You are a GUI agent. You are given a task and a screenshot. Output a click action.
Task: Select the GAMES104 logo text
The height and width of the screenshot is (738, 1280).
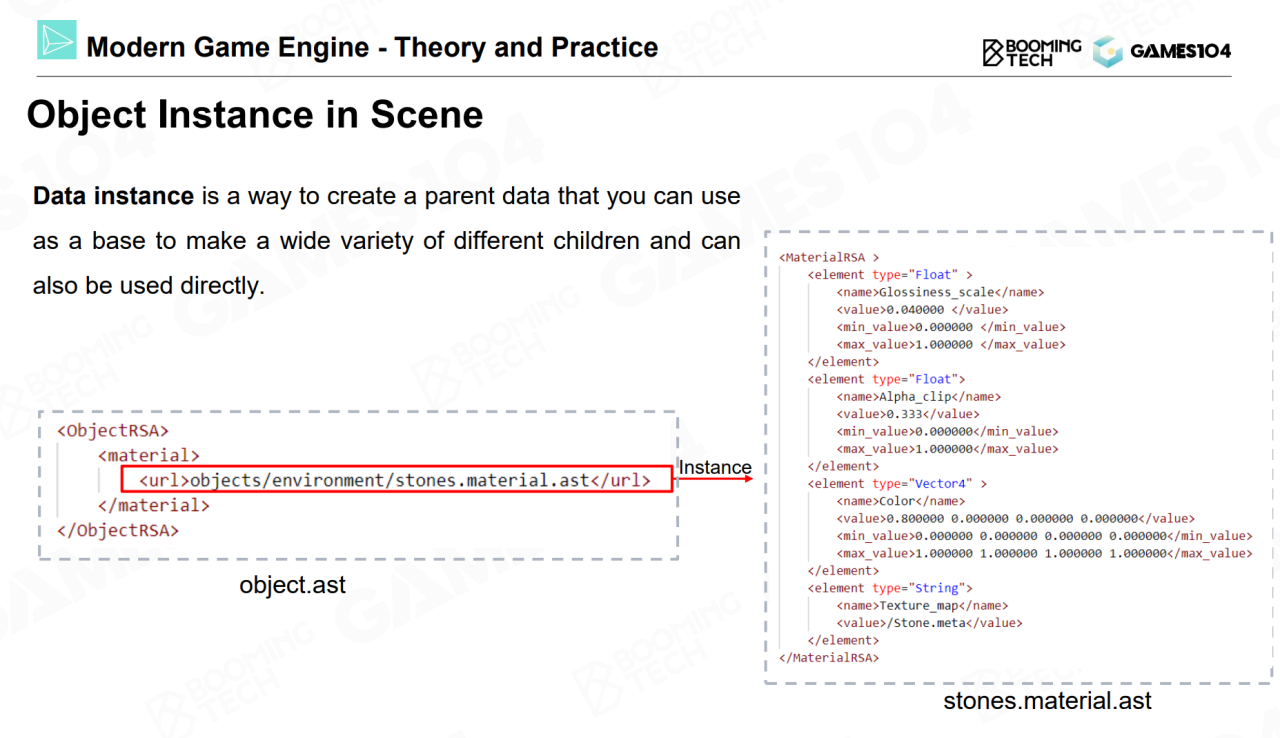pos(1180,52)
